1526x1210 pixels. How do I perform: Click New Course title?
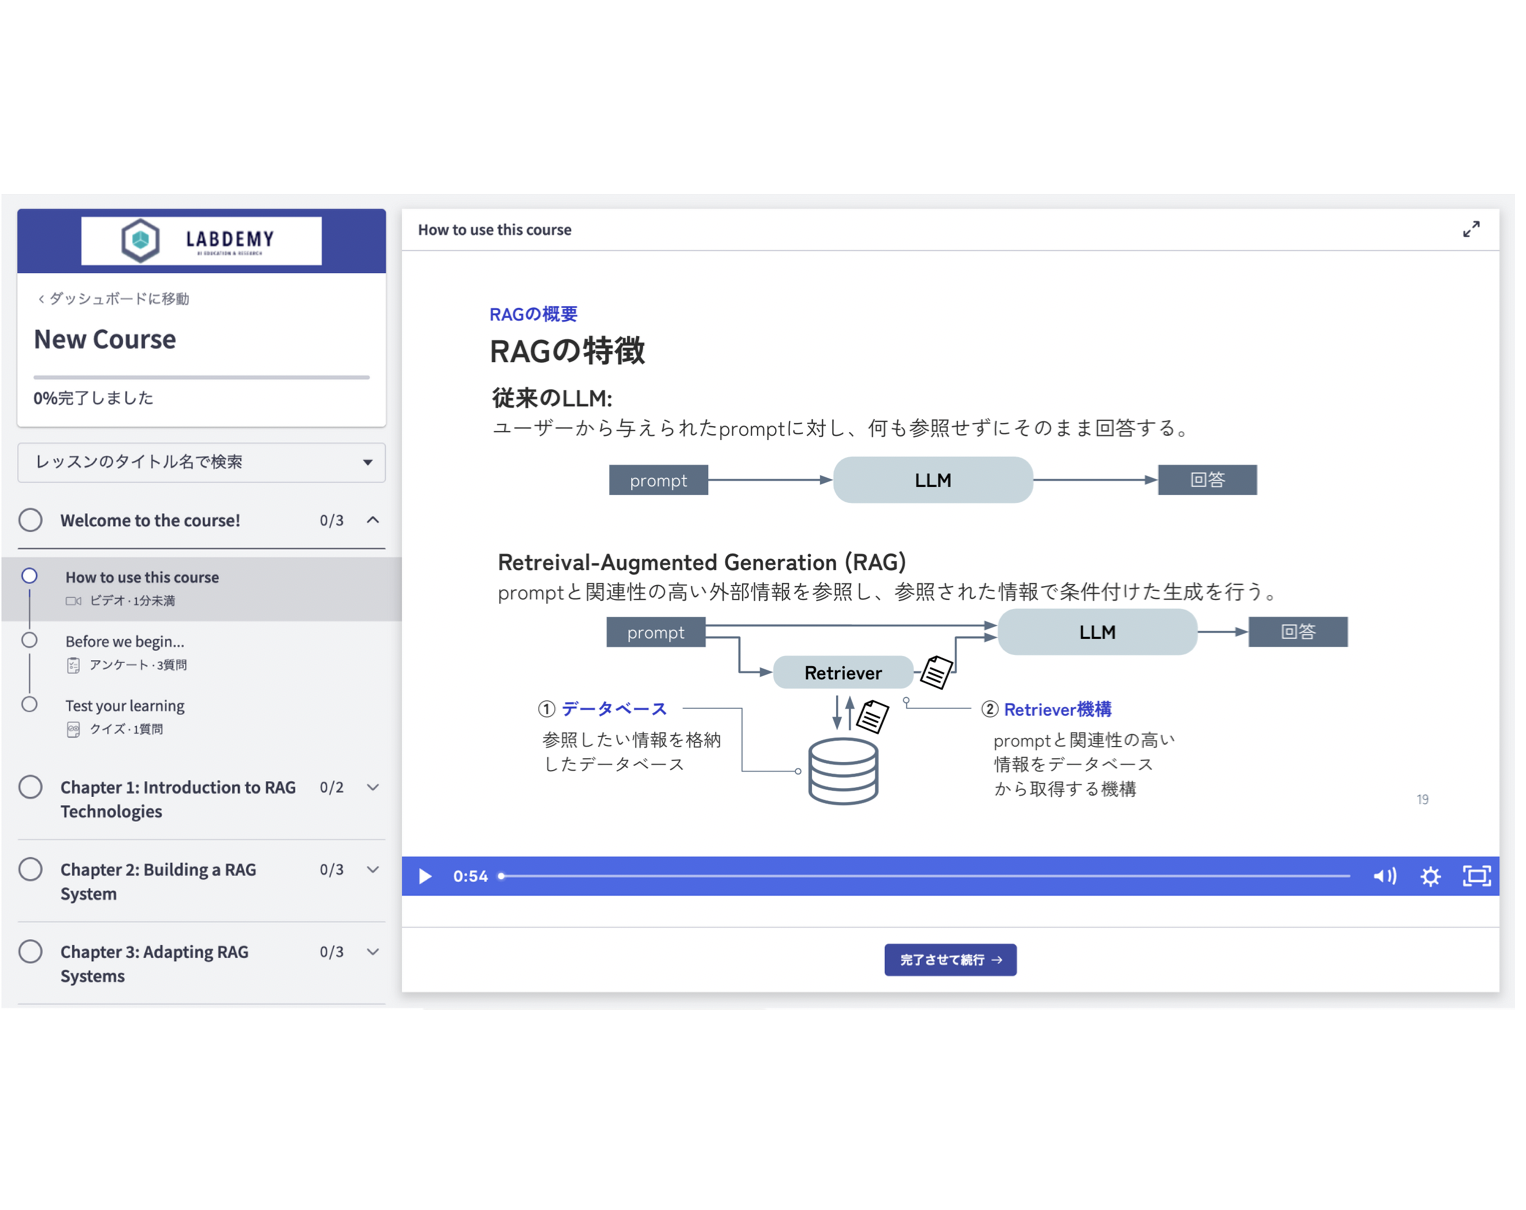coord(105,339)
